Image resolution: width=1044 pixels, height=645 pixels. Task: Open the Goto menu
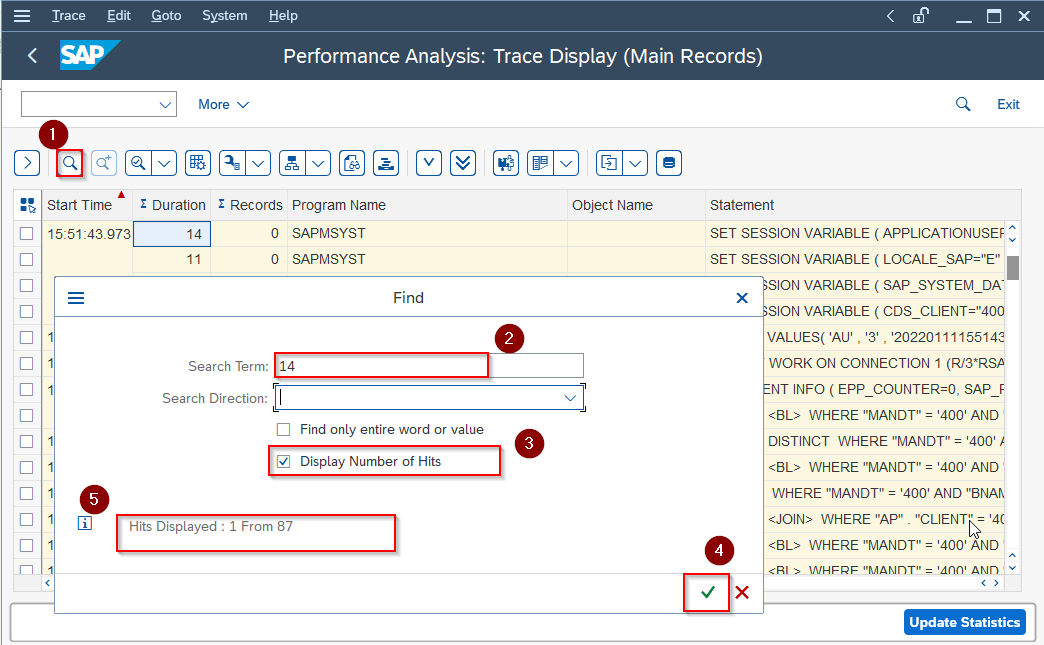(x=166, y=16)
